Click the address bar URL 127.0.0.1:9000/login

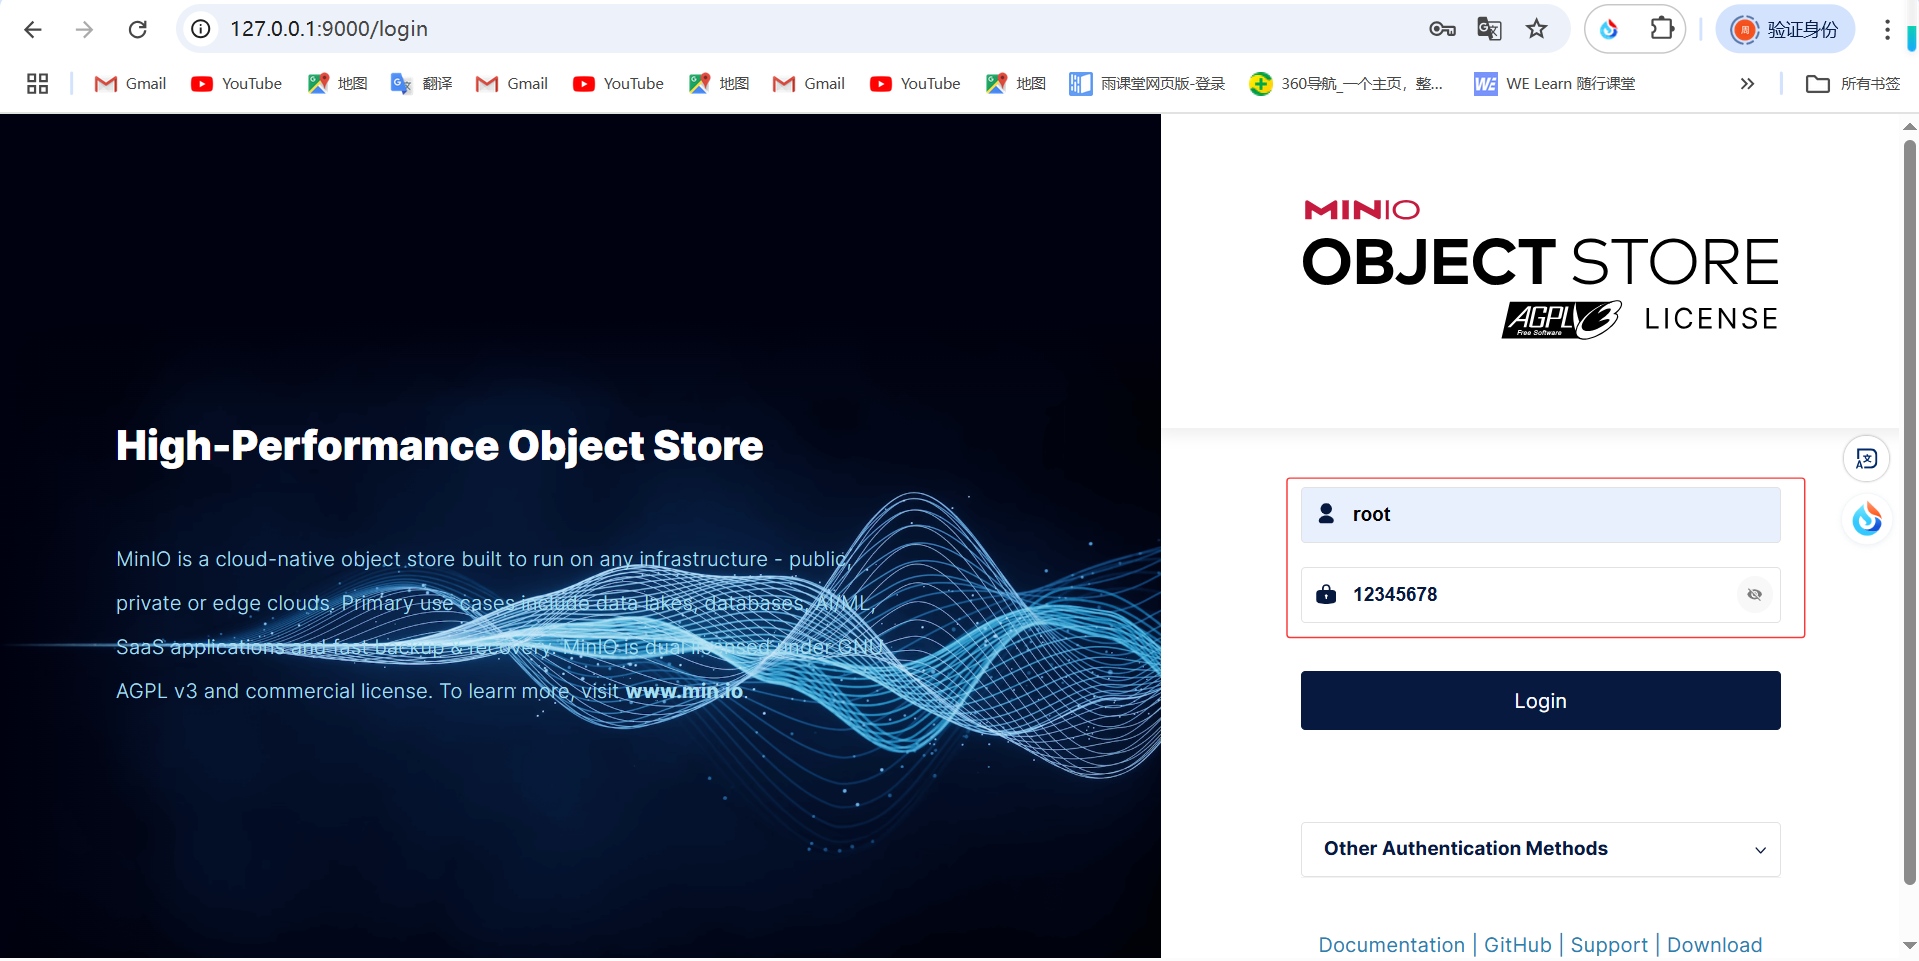pyautogui.click(x=329, y=29)
